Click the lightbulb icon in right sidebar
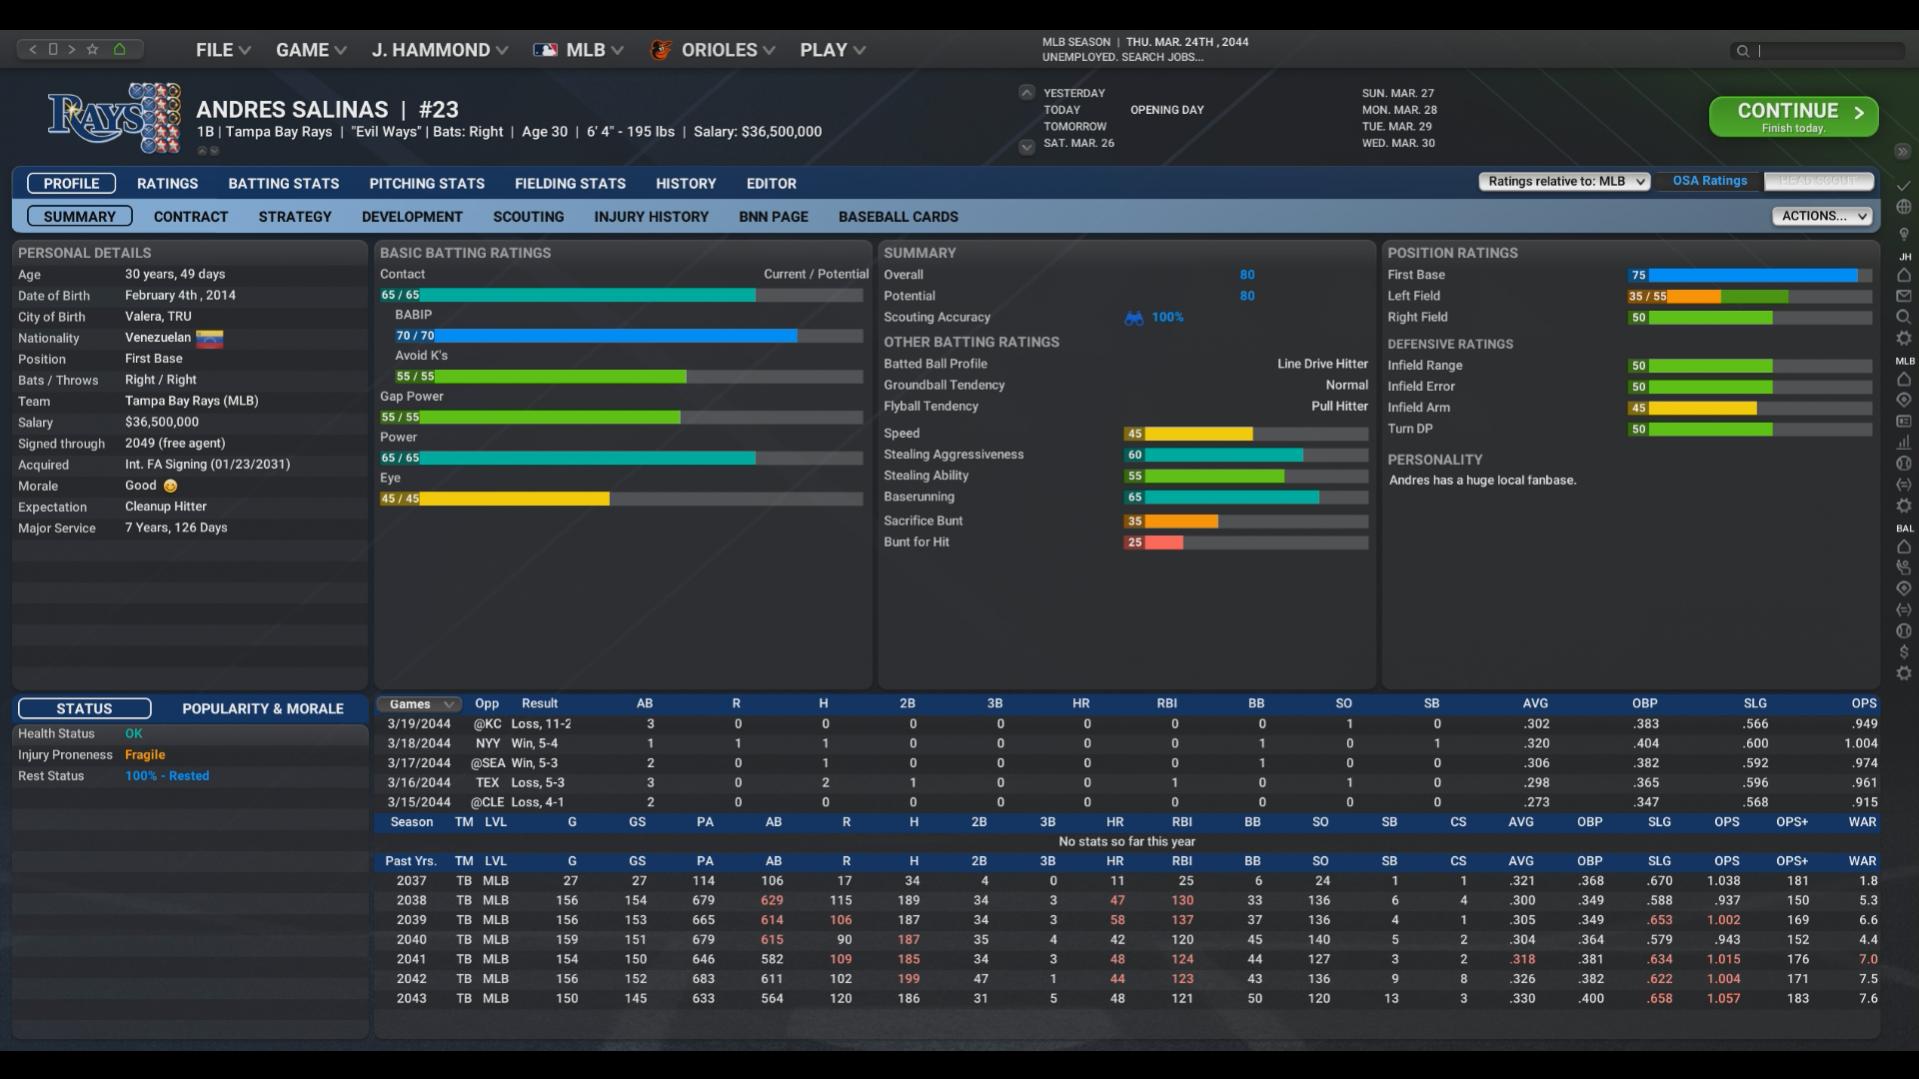The image size is (1919, 1079). pyautogui.click(x=1903, y=234)
